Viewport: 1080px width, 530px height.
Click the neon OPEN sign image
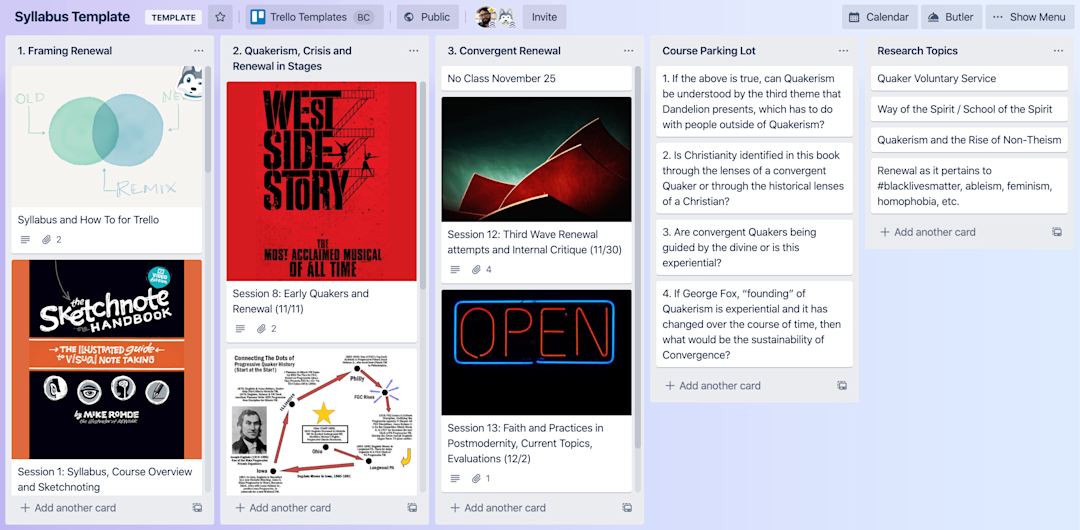537,352
